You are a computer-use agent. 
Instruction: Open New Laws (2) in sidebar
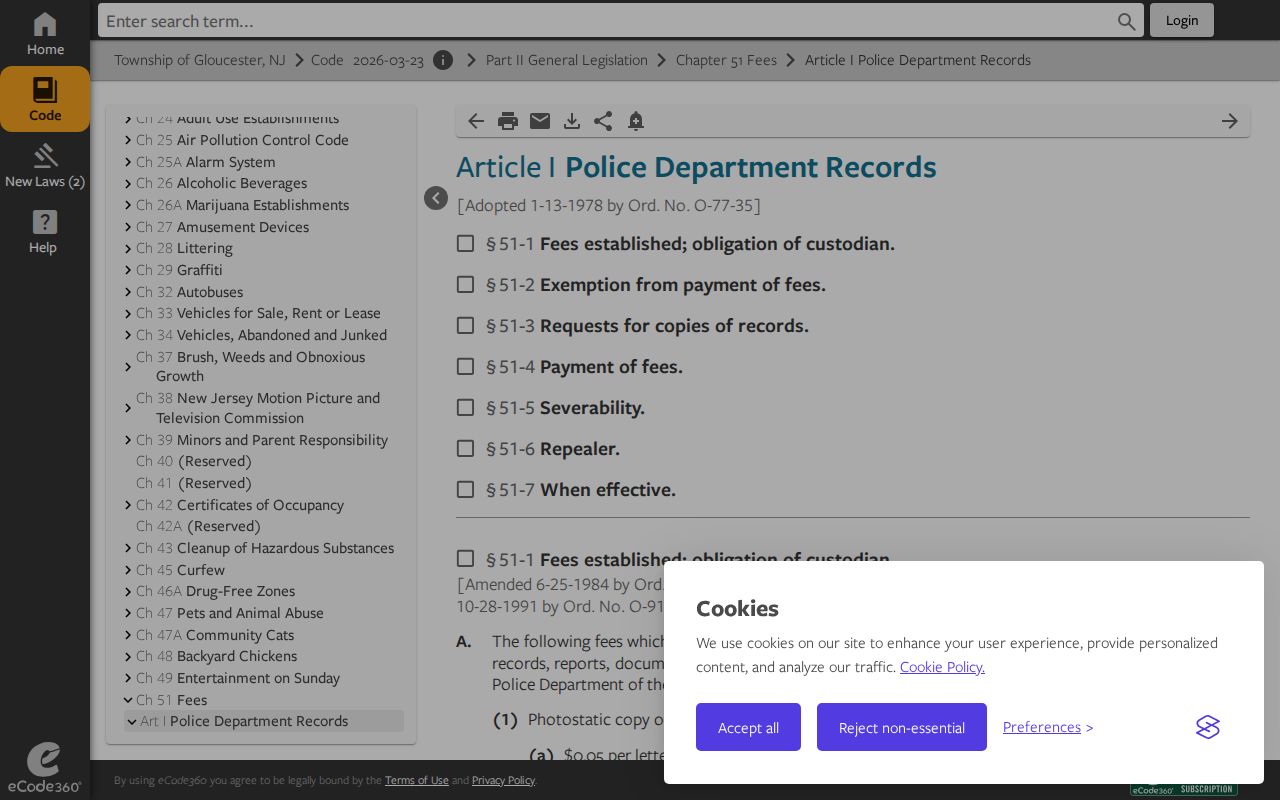[x=45, y=166]
